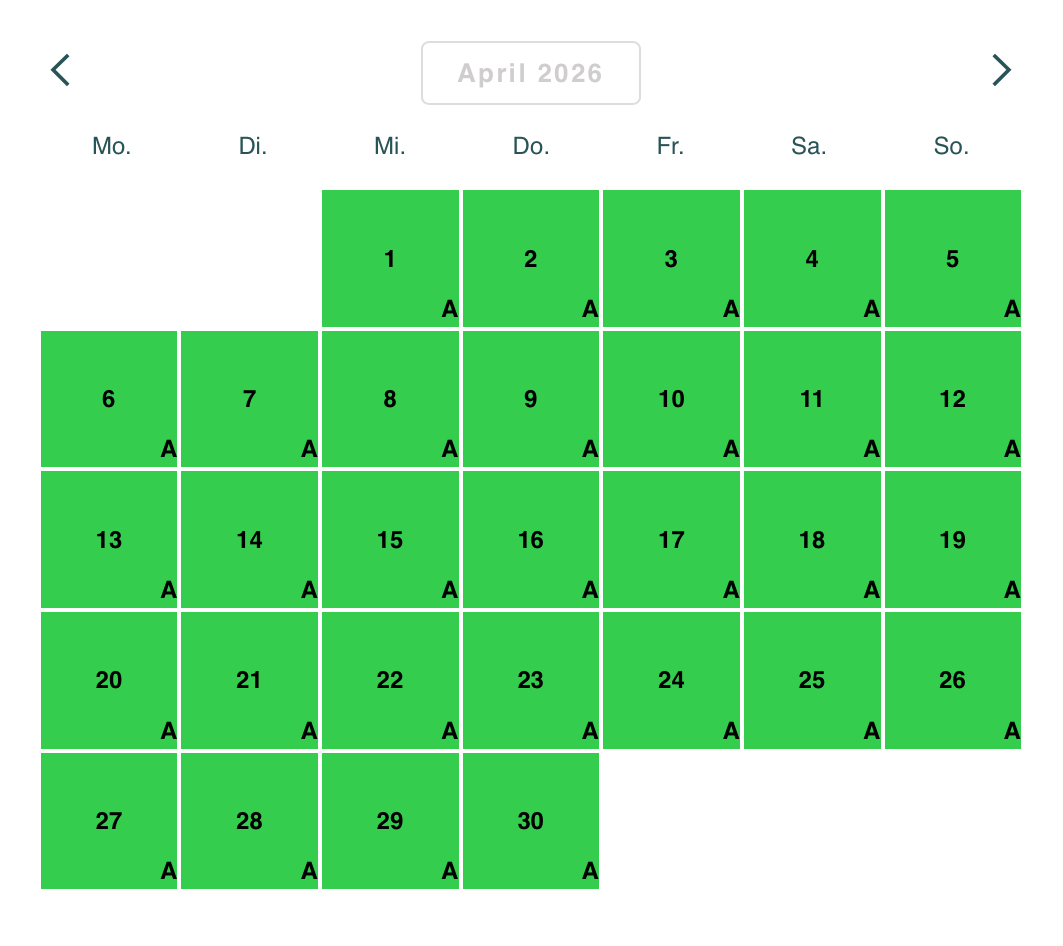Viewport: 1063px width, 946px height.
Task: Choose Saturday April 11
Action: 811,399
